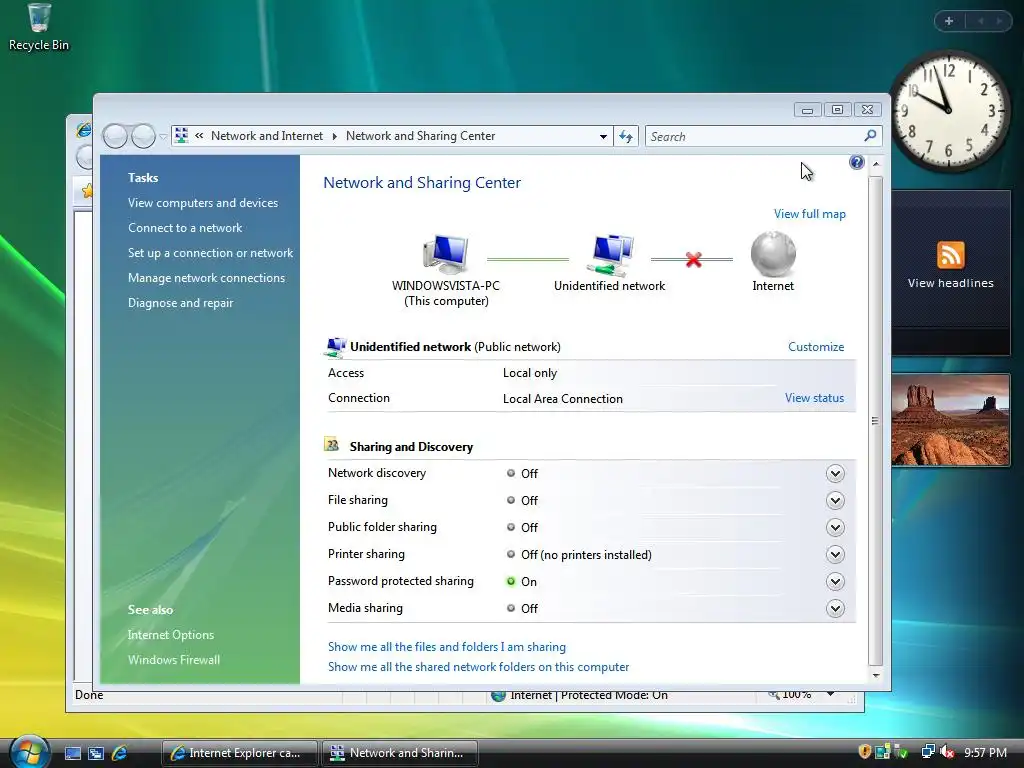Click the 9:57 PM taskbar clock
The image size is (1024, 768).
click(x=985, y=752)
